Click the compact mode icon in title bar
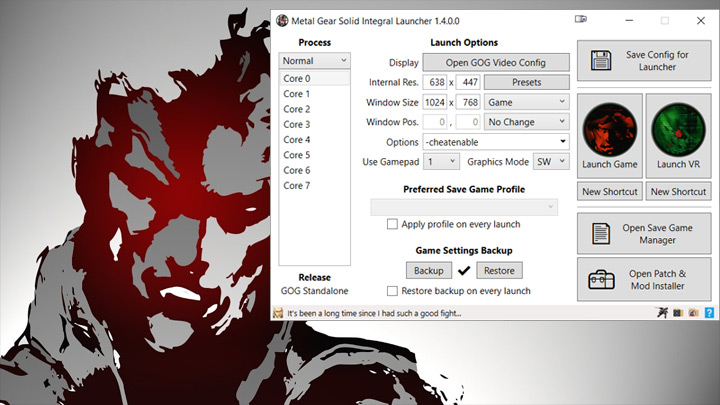 (x=581, y=19)
